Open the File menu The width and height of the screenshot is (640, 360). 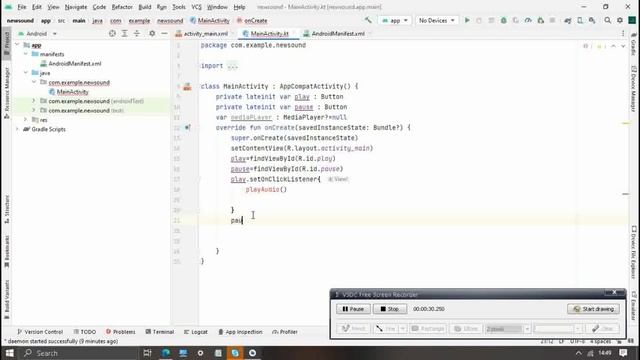22,7
